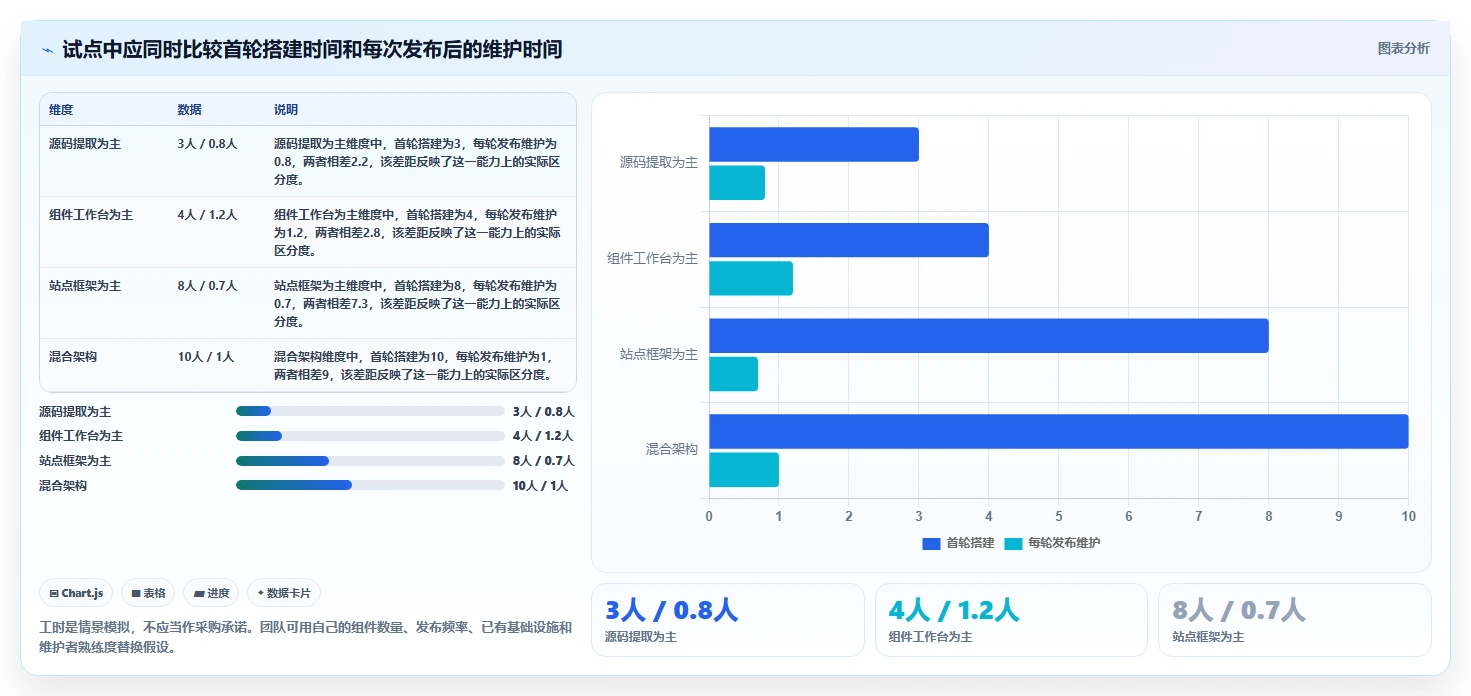
Task: Click the 站点框架为主 progress bar
Action: 370,461
